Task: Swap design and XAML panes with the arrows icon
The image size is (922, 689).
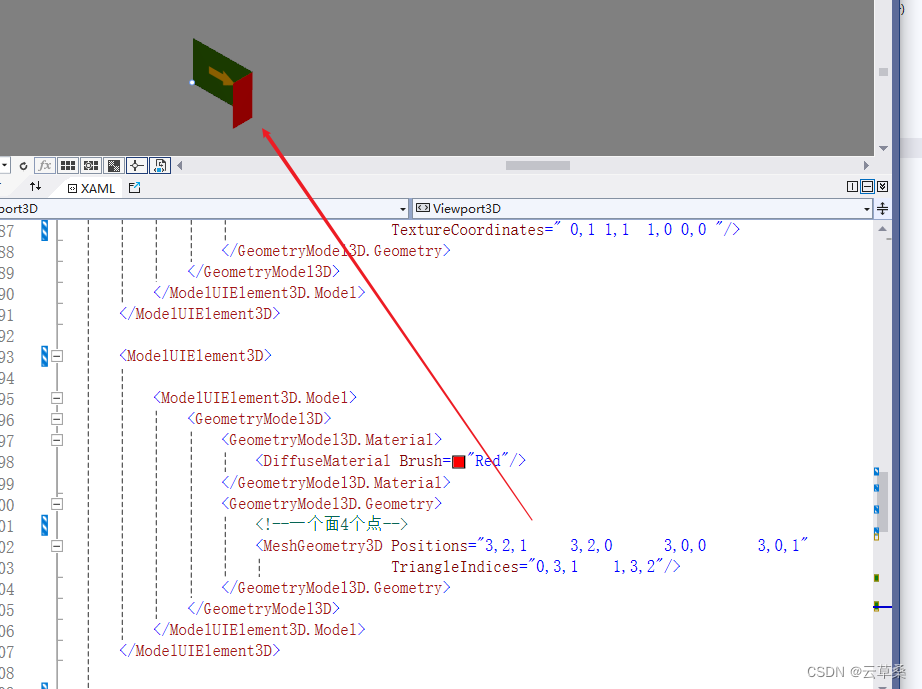Action: point(36,186)
